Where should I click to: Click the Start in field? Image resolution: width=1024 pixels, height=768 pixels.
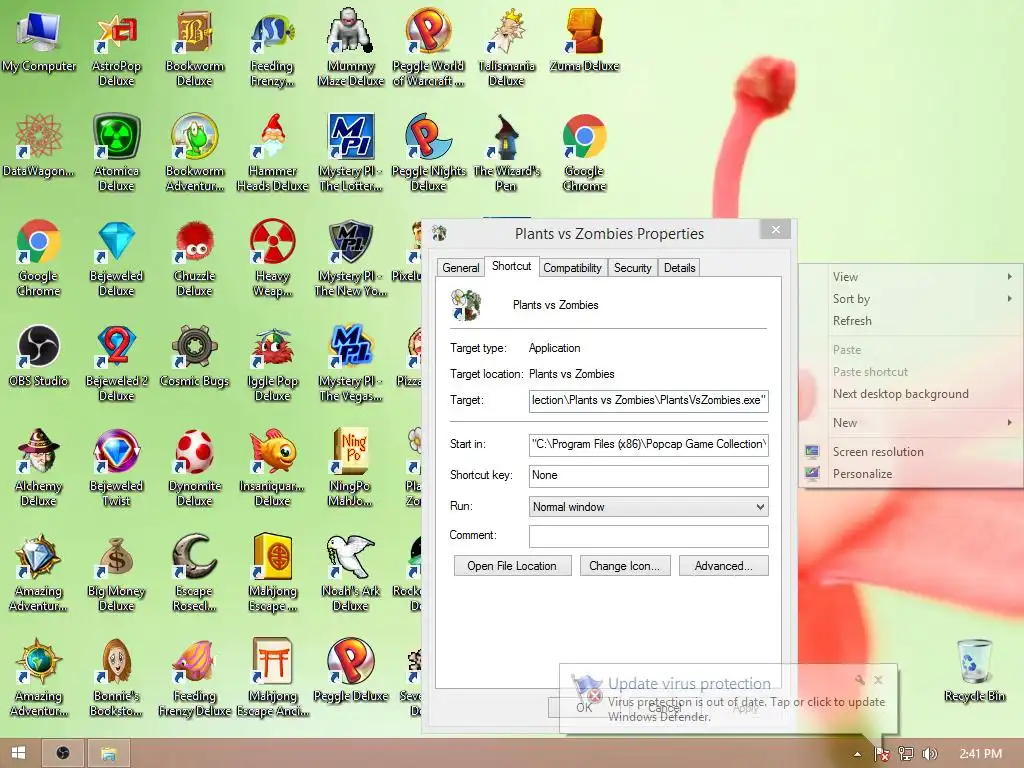(648, 444)
